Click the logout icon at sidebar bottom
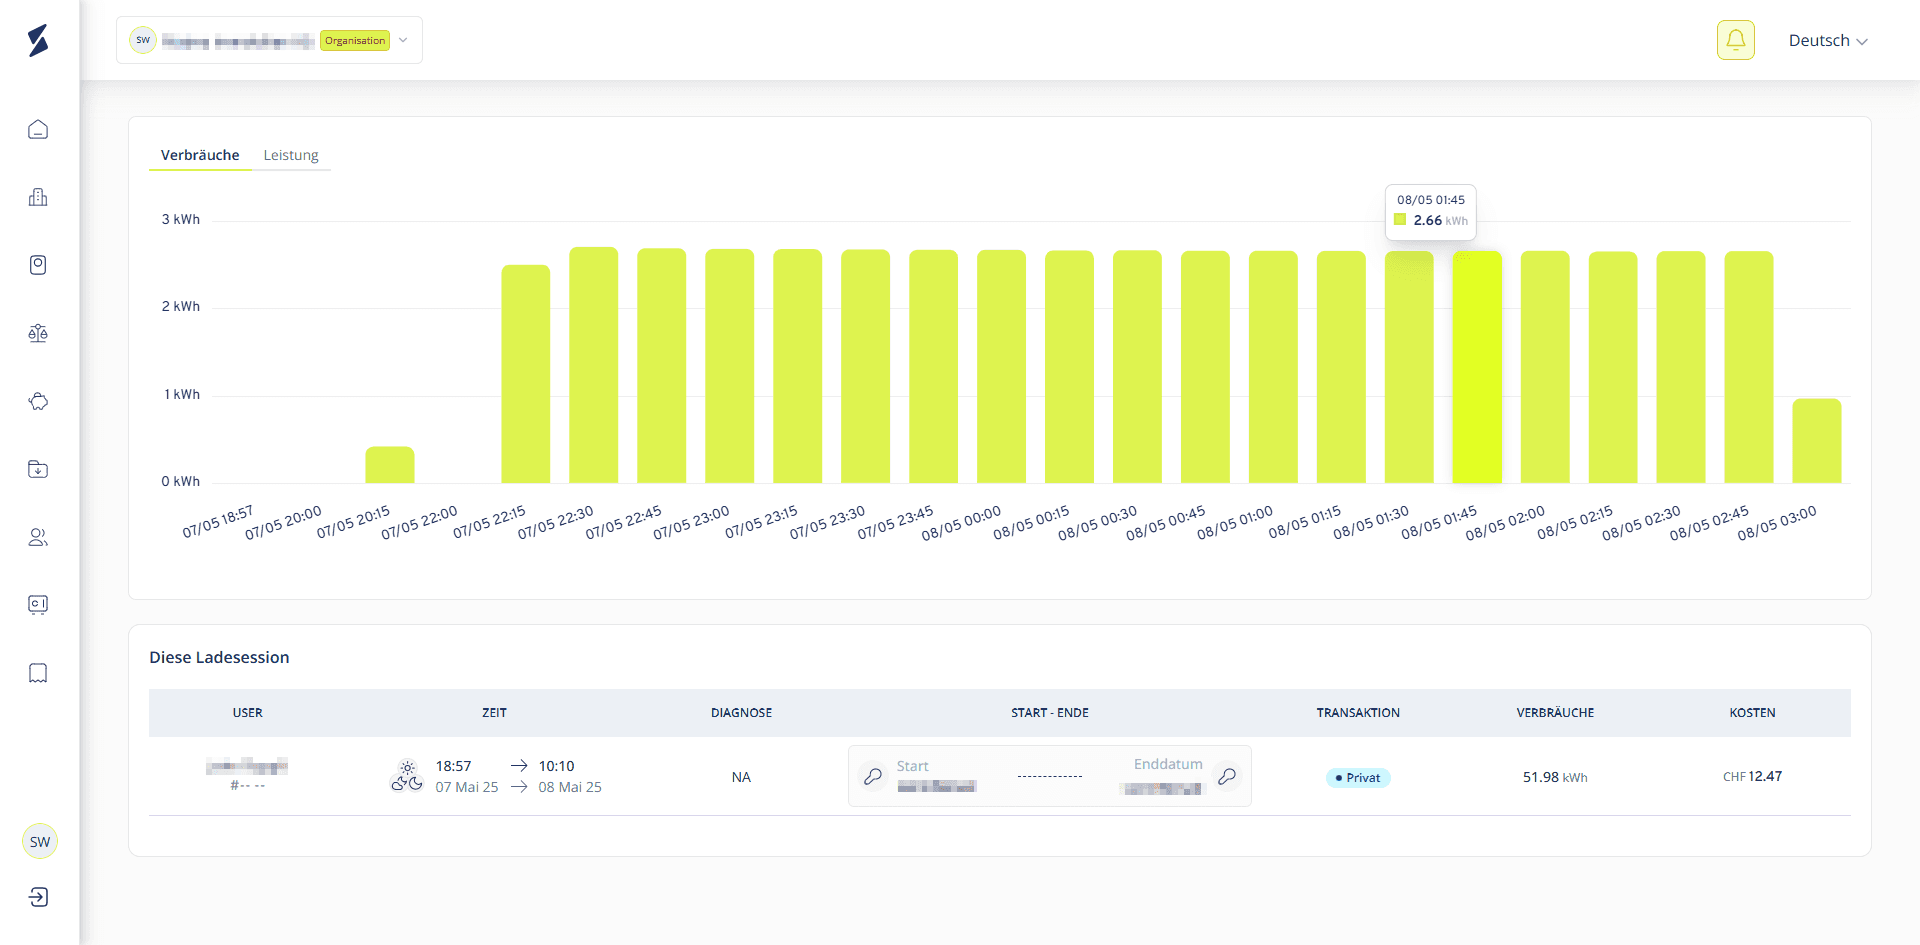The height and width of the screenshot is (945, 1920). point(38,897)
